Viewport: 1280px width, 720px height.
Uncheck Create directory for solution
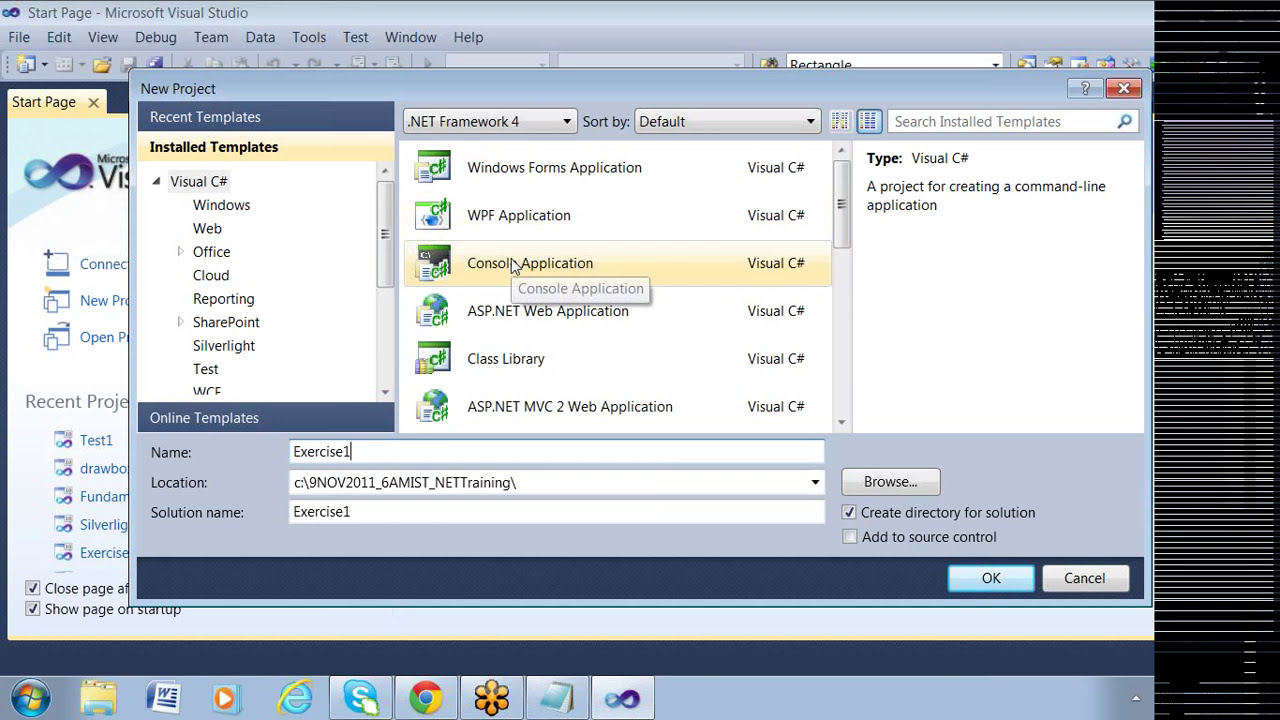coord(849,512)
